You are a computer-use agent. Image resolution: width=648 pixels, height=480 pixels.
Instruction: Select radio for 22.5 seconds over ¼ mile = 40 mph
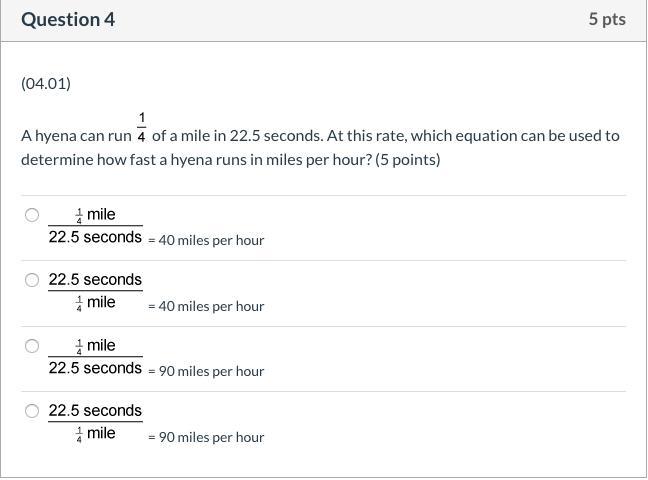click(x=32, y=280)
